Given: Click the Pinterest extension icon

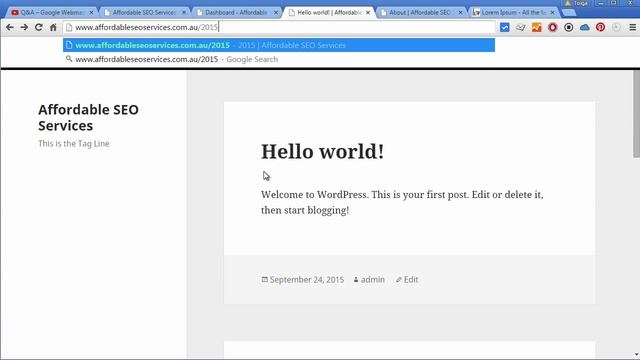Looking at the screenshot, I should (x=600, y=27).
